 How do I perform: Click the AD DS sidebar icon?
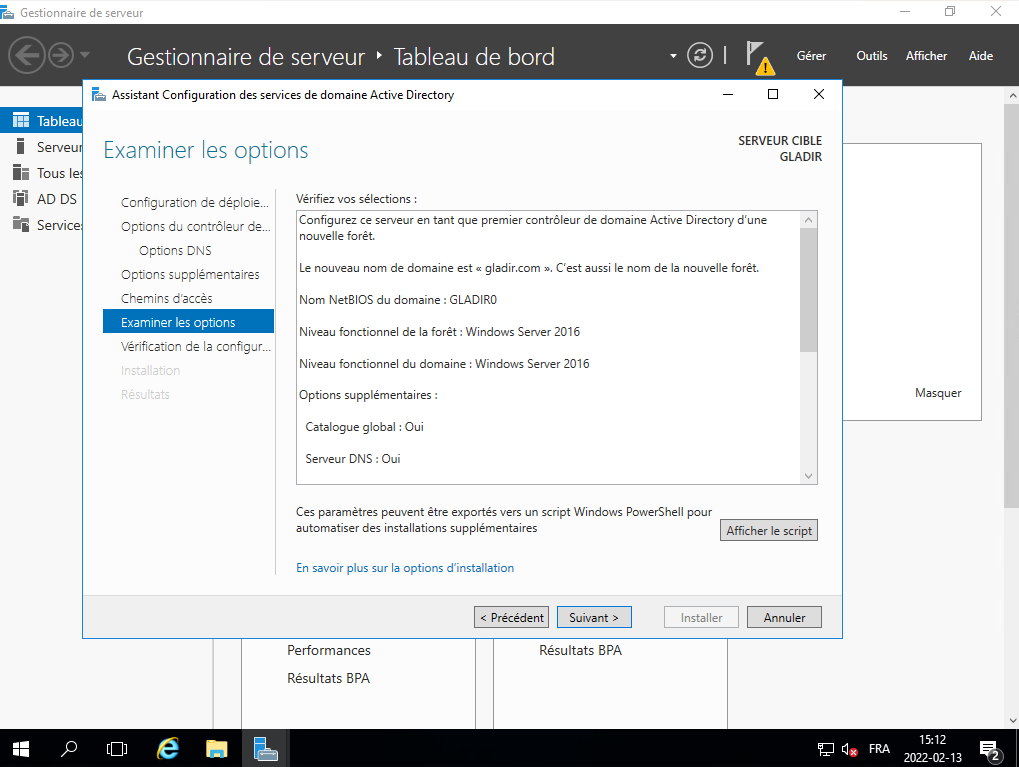(x=21, y=198)
